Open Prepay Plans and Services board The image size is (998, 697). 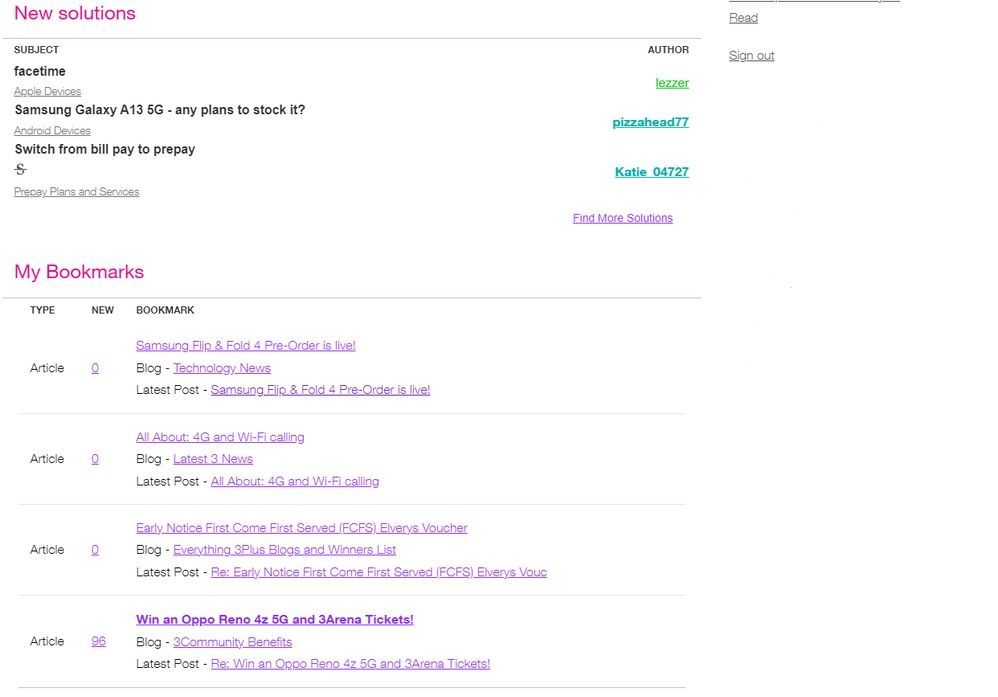[x=76, y=192]
